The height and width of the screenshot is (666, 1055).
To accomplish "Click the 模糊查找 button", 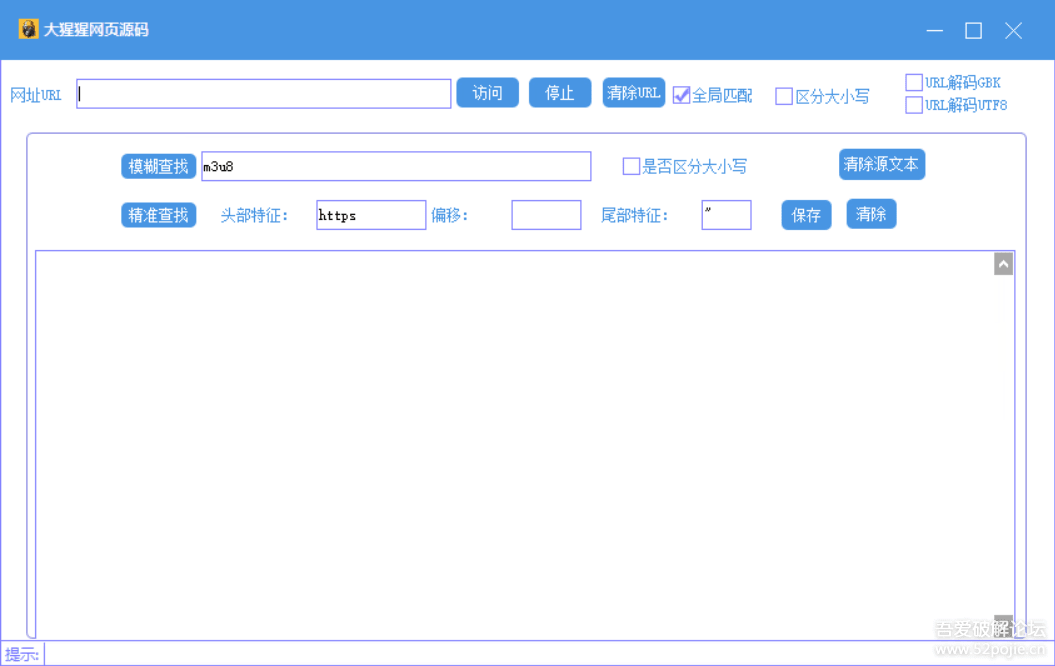I will click(159, 166).
